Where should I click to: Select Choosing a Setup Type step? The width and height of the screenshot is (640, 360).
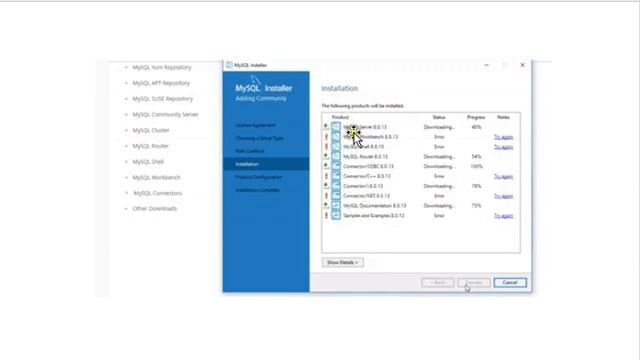(259, 138)
